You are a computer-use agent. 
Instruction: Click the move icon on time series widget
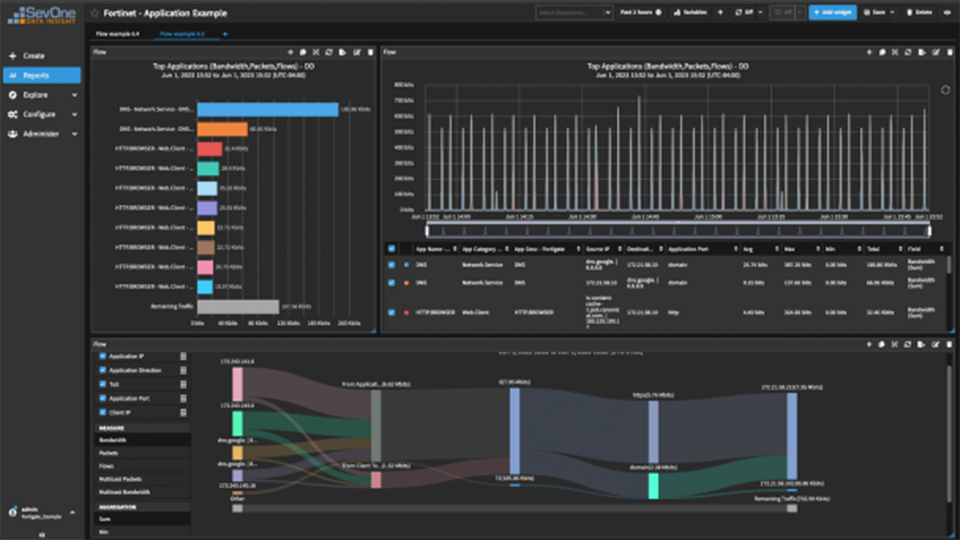click(869, 53)
